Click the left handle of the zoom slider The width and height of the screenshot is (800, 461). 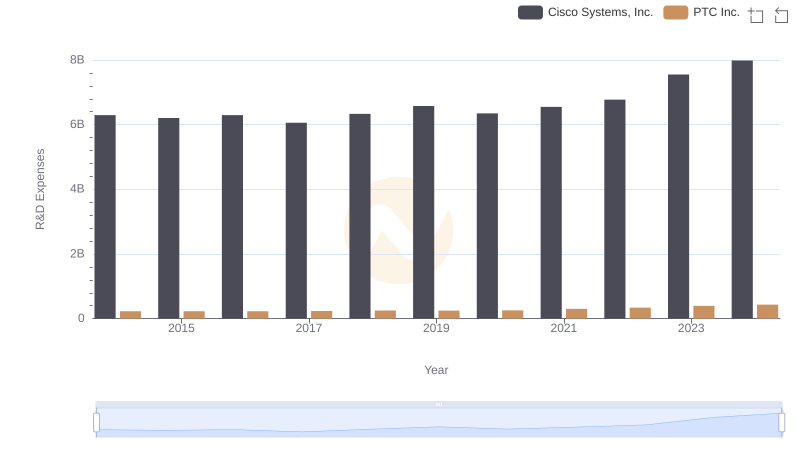[96, 422]
